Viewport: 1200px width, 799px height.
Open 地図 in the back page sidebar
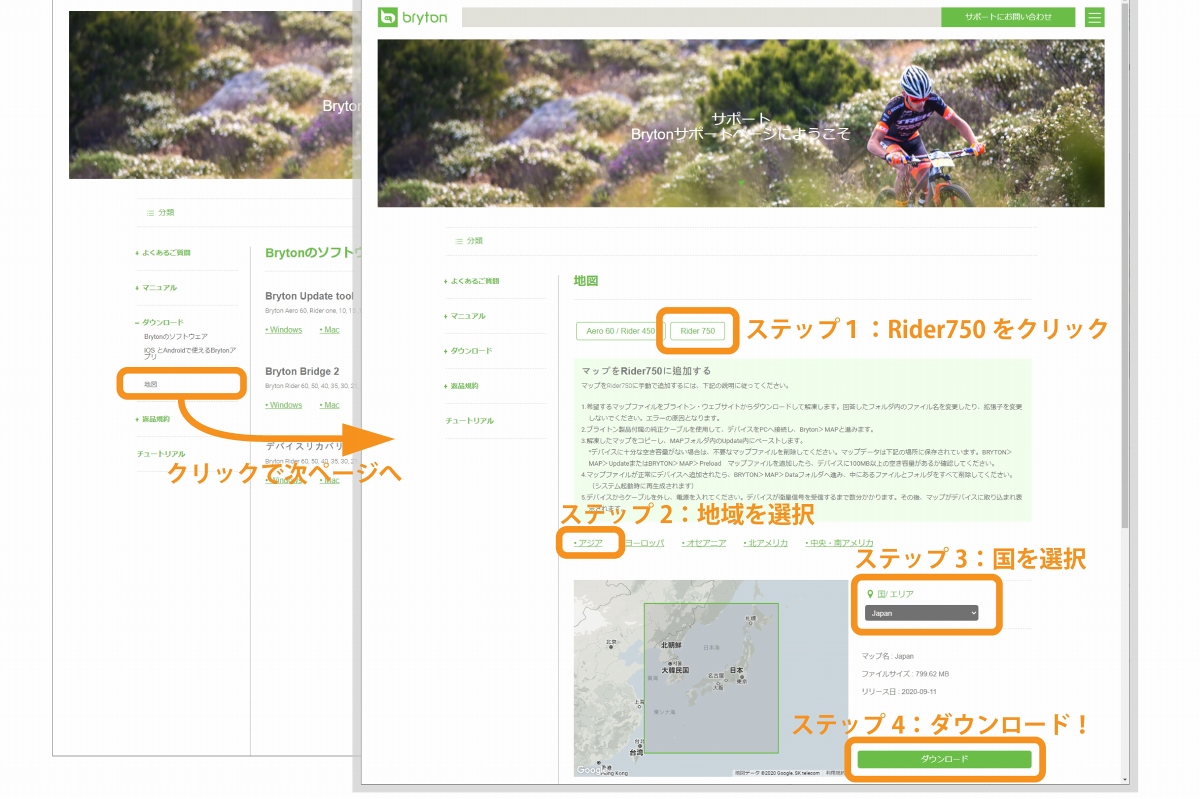[x=151, y=384]
